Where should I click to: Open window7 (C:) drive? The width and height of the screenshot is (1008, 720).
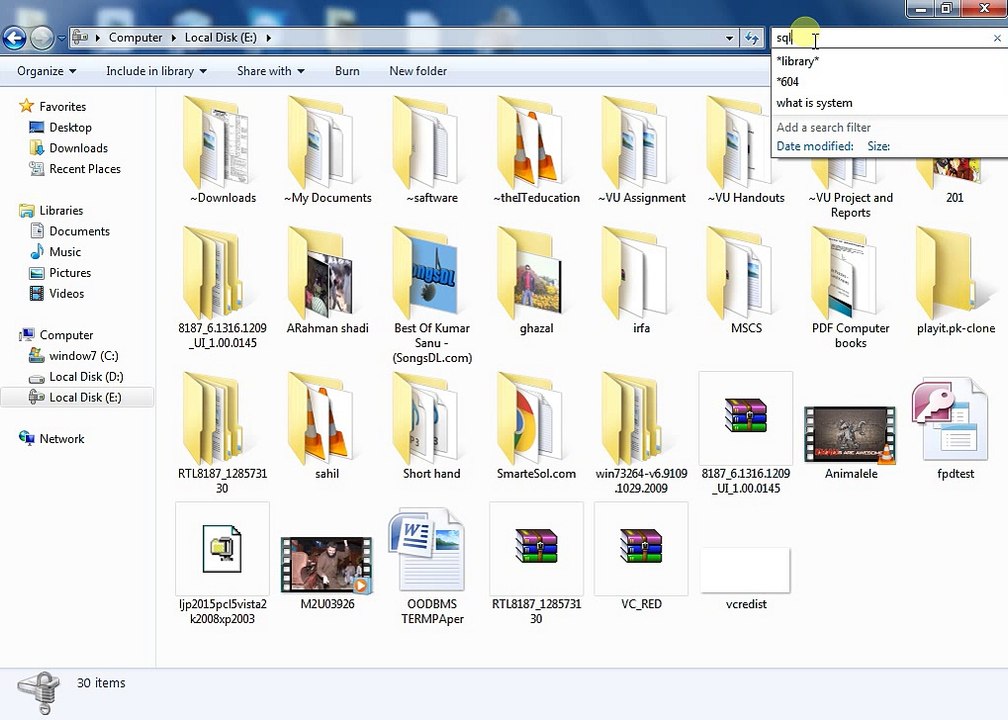[x=74, y=356]
